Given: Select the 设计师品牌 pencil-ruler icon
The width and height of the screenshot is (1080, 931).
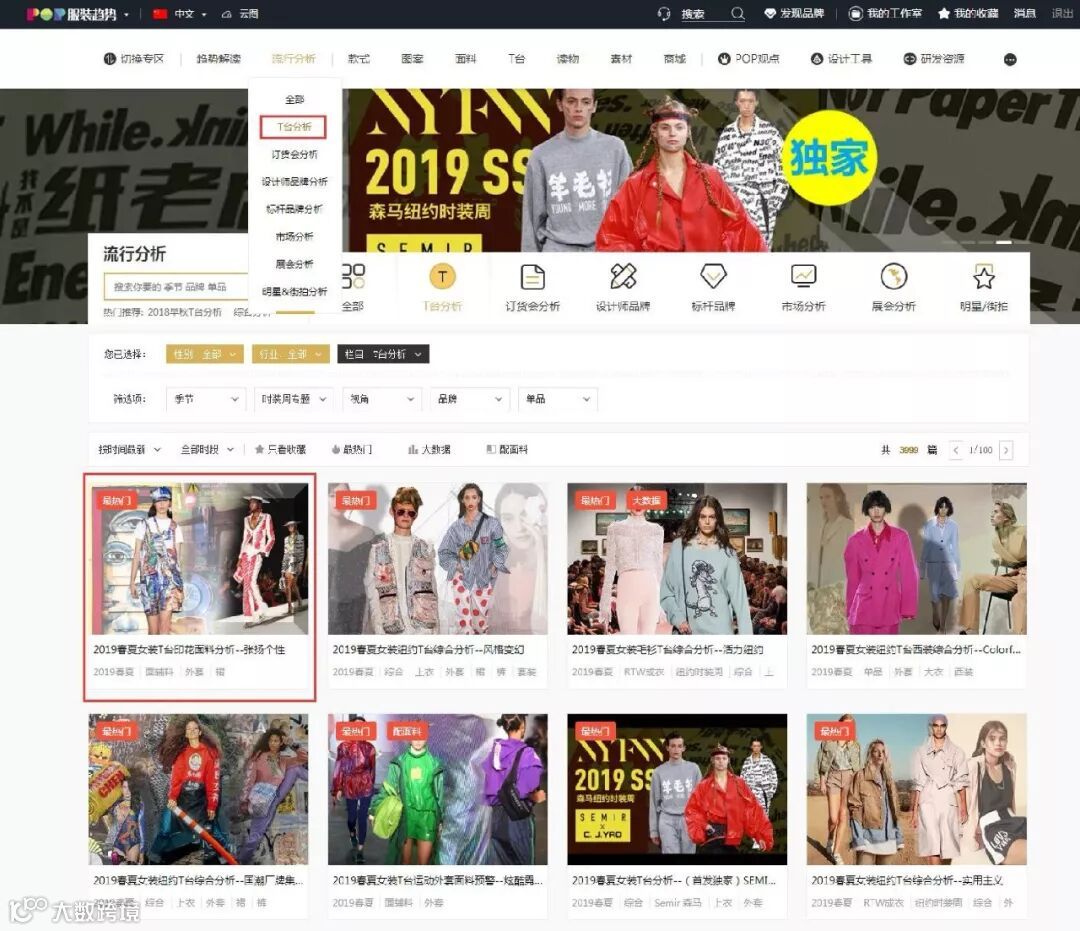Looking at the screenshot, I should click(x=623, y=277).
